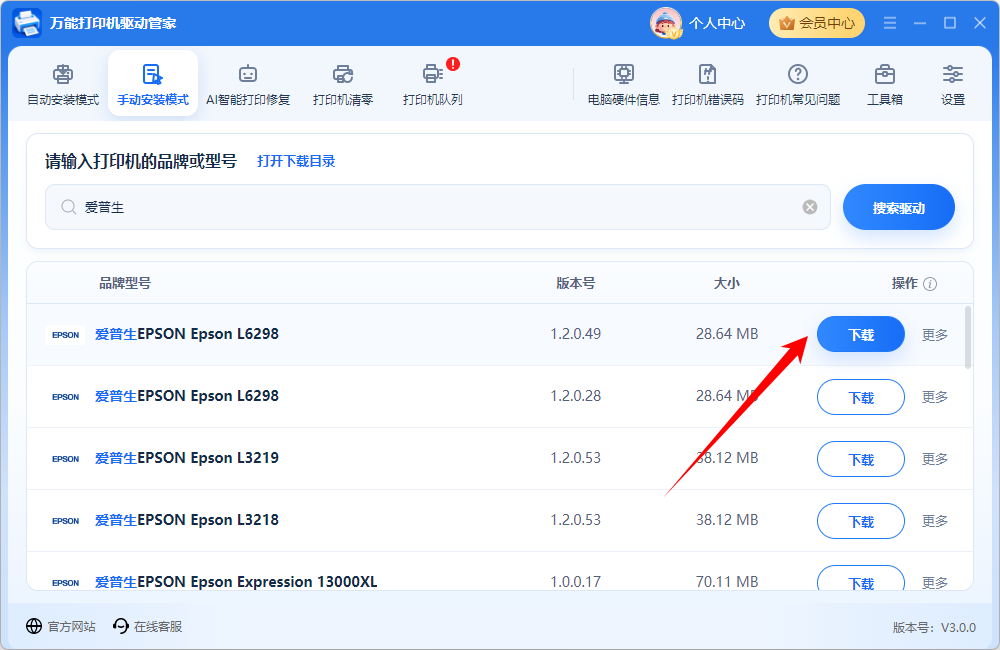The height and width of the screenshot is (650, 1000).
Task: Click the EPSON logo in the L3218 row
Action: point(66,521)
